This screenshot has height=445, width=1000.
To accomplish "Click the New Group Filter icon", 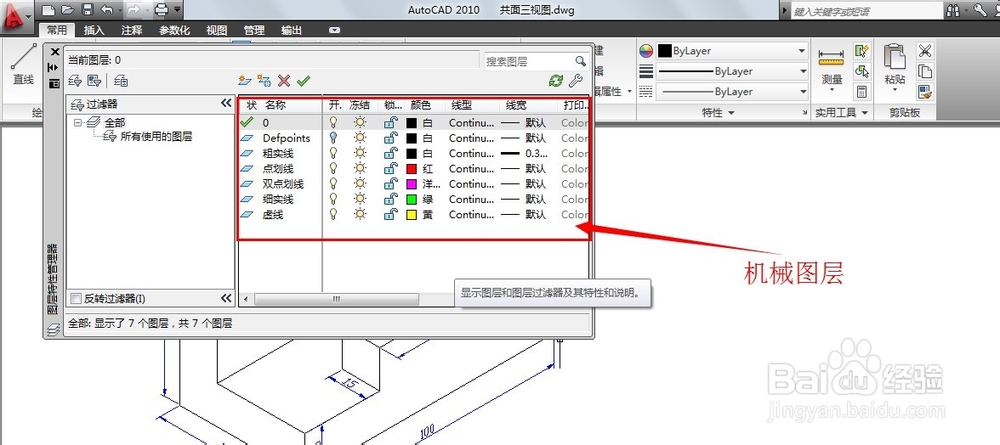I will tap(94, 80).
